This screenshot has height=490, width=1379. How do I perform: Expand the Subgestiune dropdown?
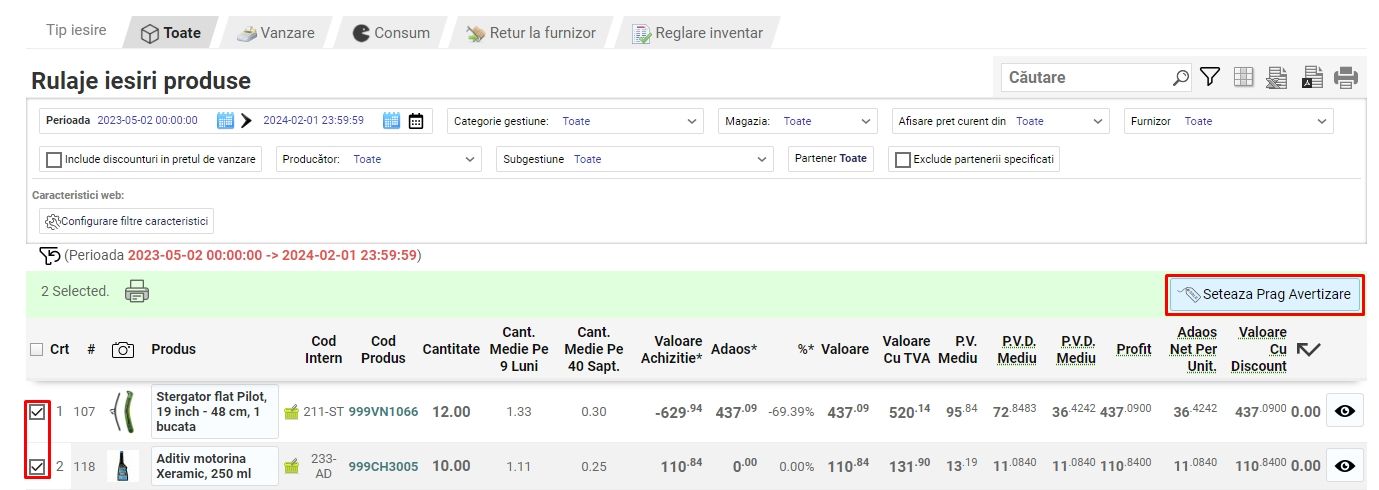point(635,159)
